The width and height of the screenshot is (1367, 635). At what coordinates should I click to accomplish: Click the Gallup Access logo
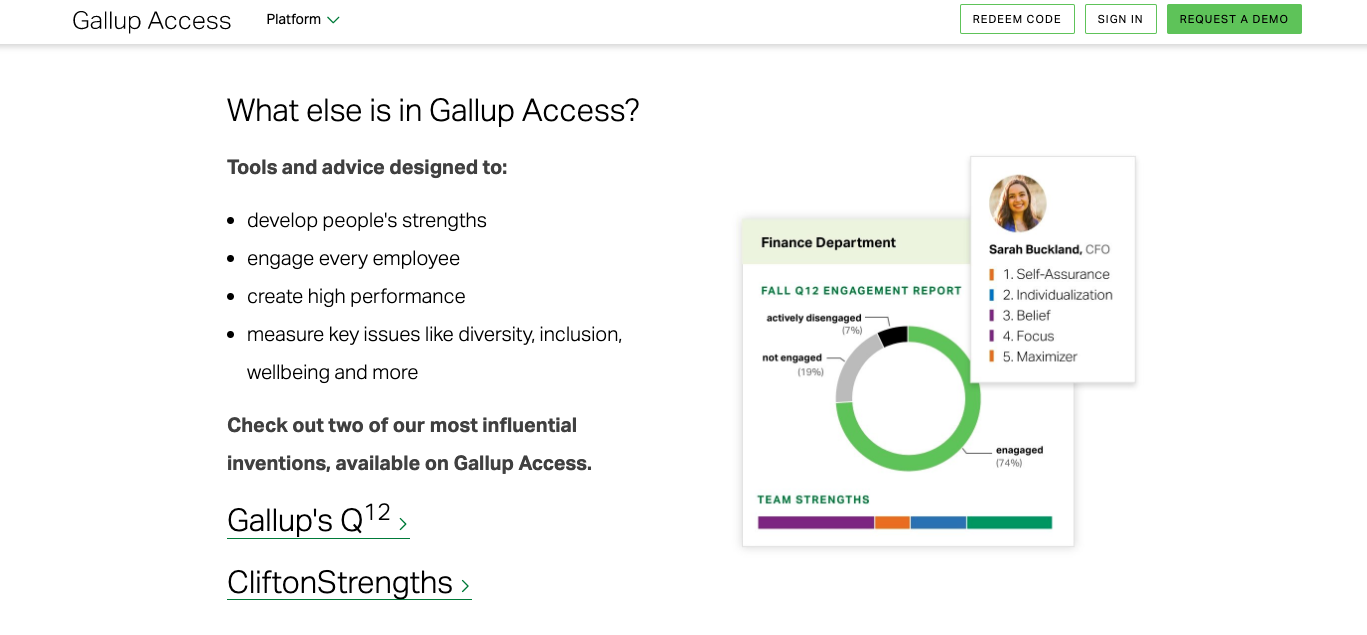click(x=152, y=20)
